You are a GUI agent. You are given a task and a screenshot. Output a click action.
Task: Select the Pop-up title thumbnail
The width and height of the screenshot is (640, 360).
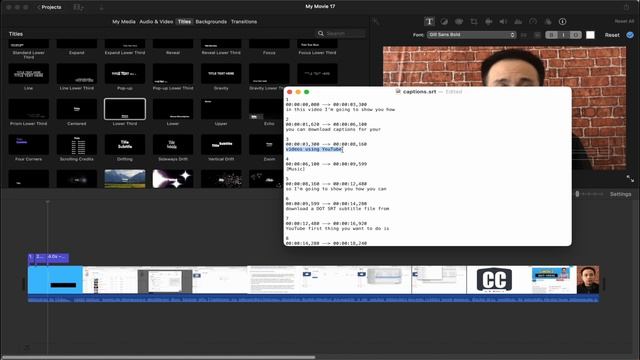(x=125, y=73)
